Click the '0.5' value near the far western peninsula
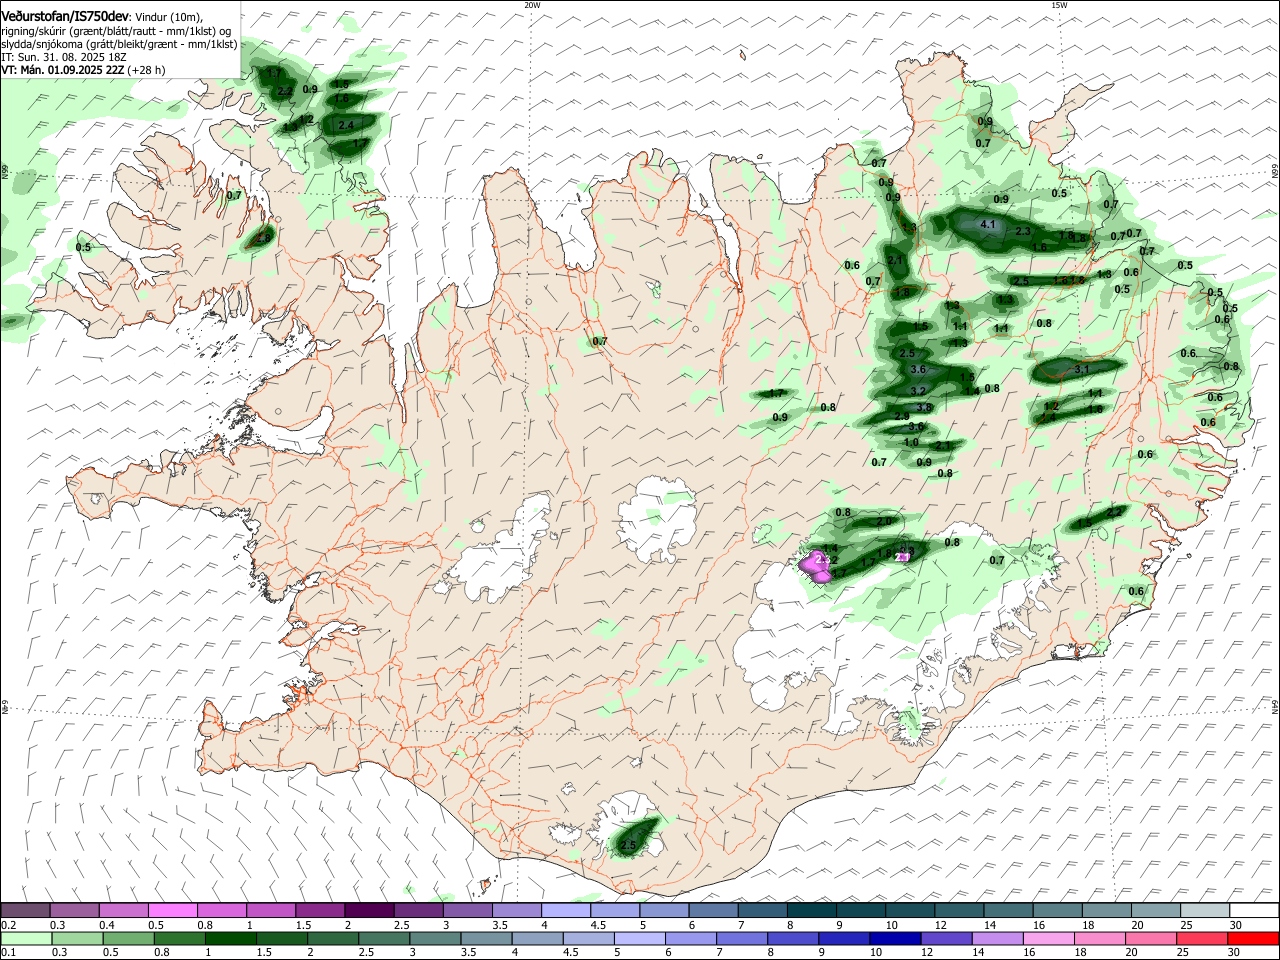This screenshot has width=1280, height=960. (83, 247)
